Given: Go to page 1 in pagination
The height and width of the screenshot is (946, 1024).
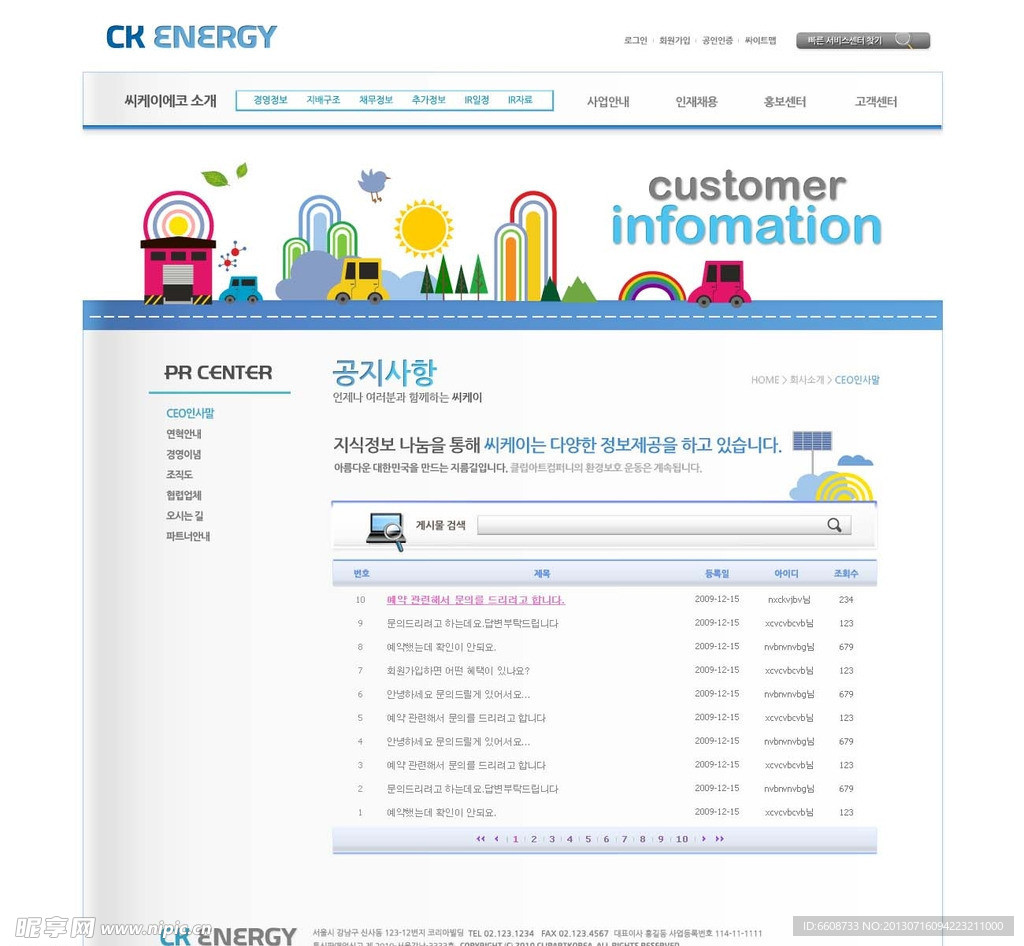Looking at the screenshot, I should (515, 839).
